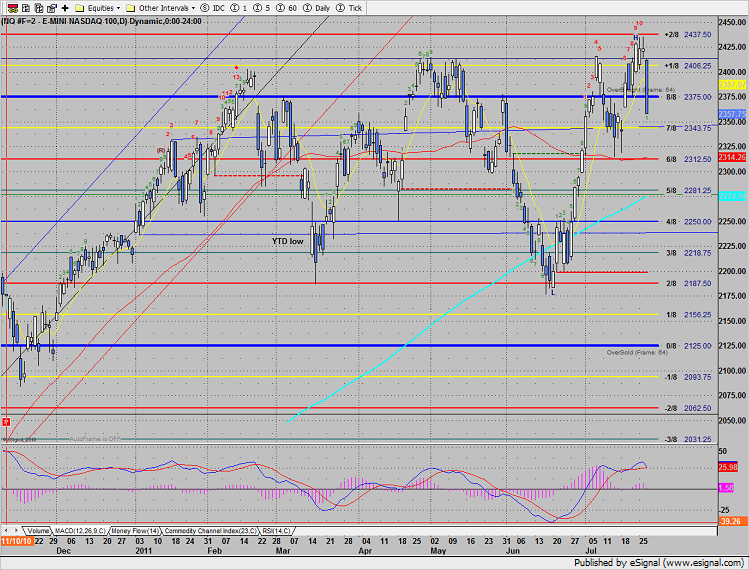Select the IDC symbol button
This screenshot has width=749, height=570.
(213, 8)
